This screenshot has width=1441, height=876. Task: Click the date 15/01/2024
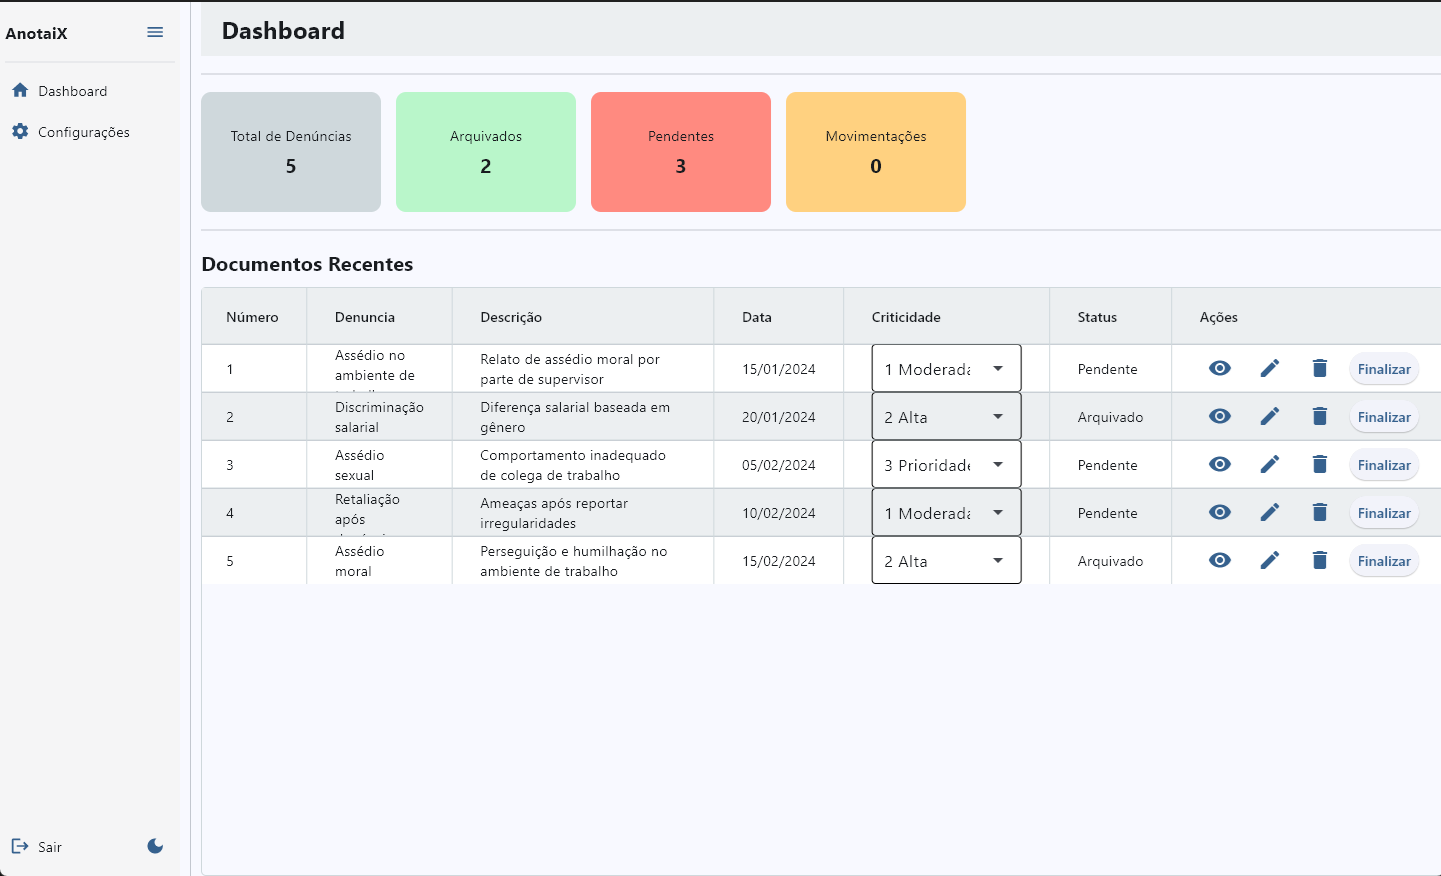coord(779,369)
